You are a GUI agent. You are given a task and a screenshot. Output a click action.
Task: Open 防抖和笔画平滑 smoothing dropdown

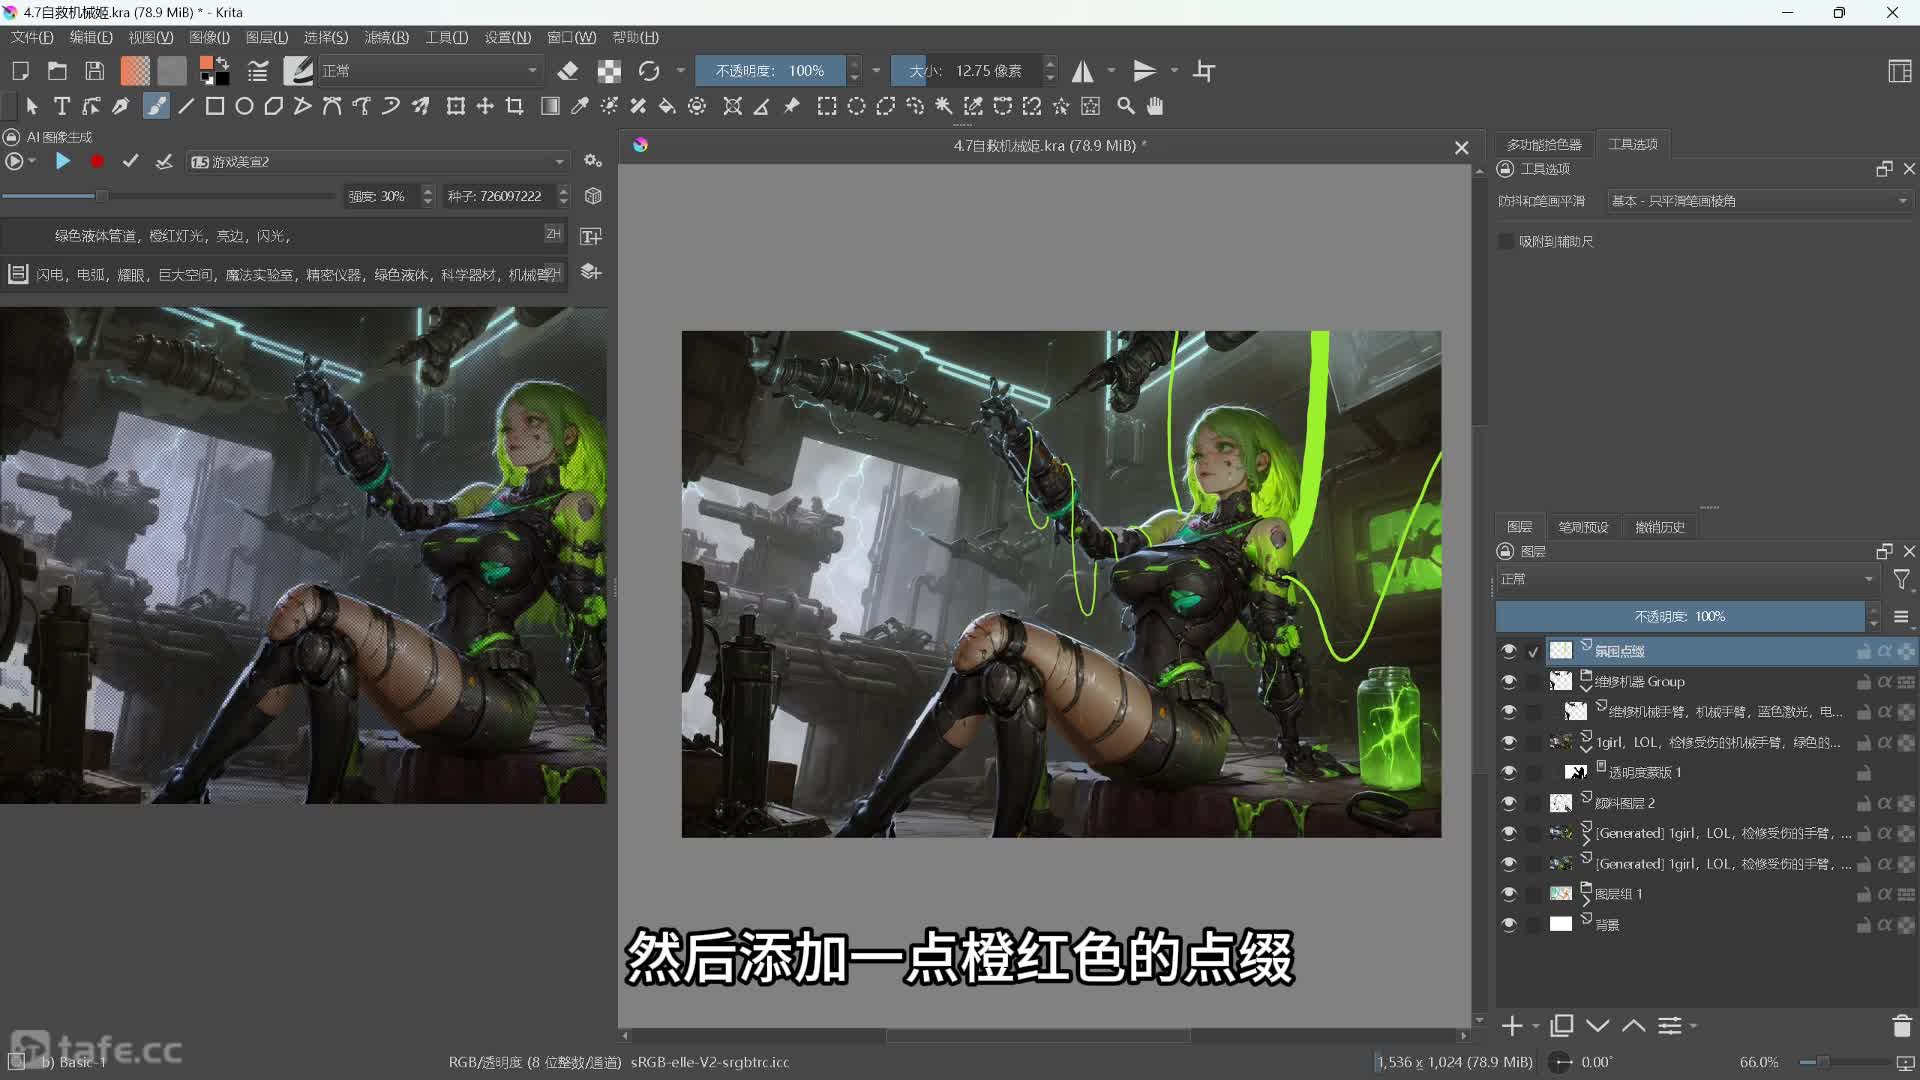pyautogui.click(x=1760, y=201)
